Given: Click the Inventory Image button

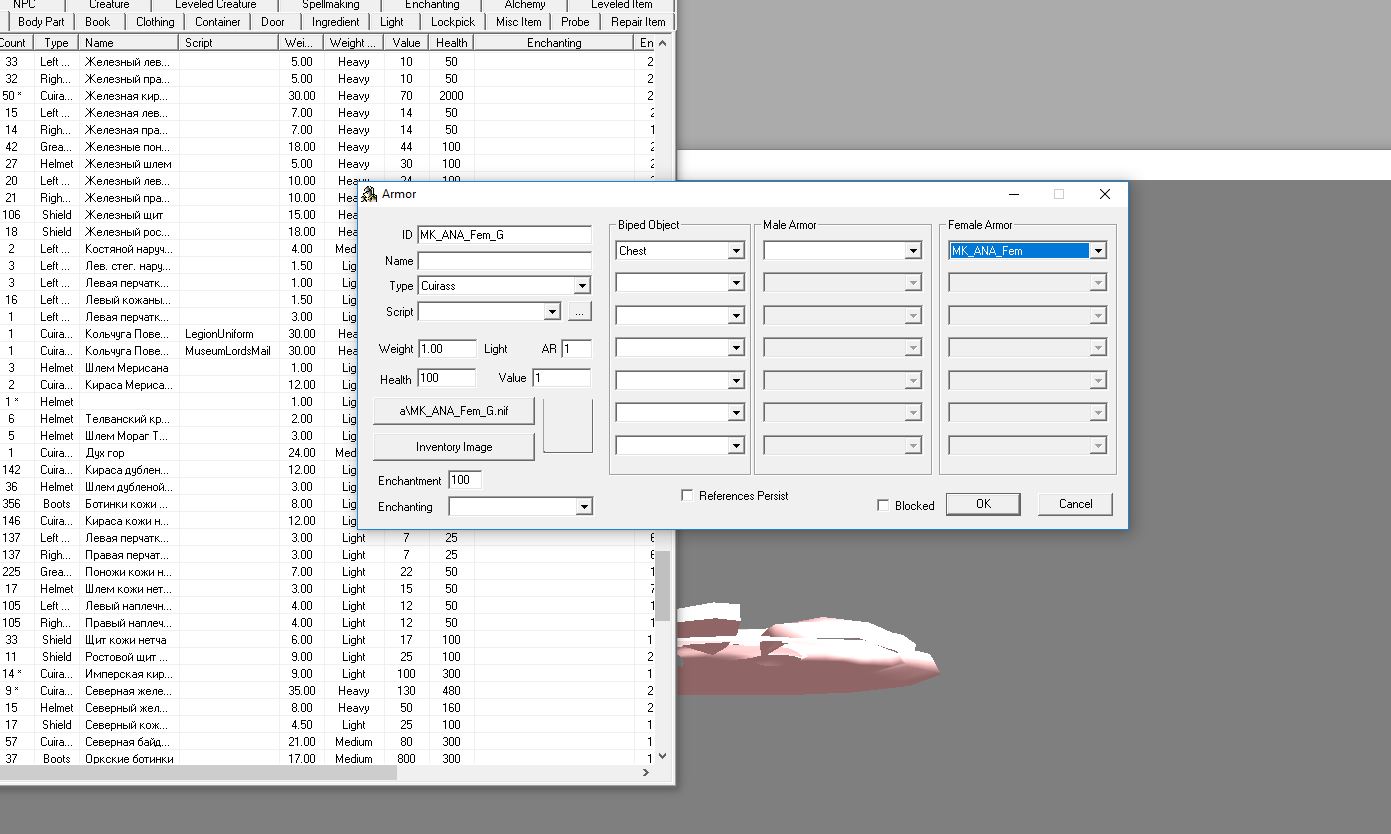Looking at the screenshot, I should (454, 447).
